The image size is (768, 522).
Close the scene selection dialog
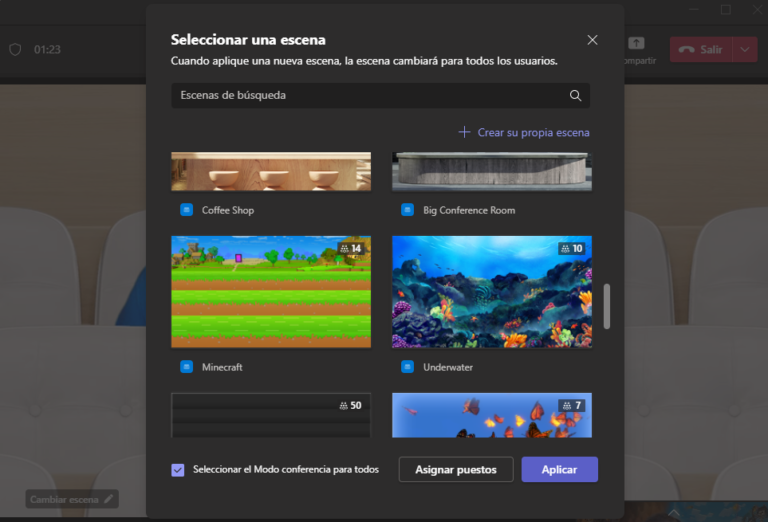[592, 40]
